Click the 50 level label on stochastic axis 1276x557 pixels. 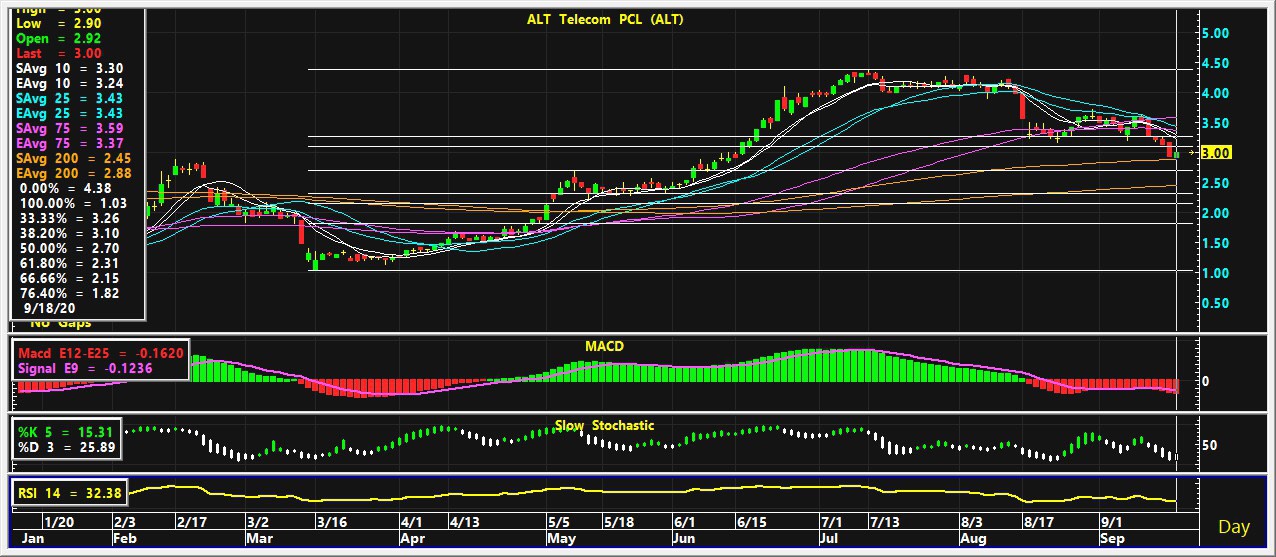point(1210,445)
